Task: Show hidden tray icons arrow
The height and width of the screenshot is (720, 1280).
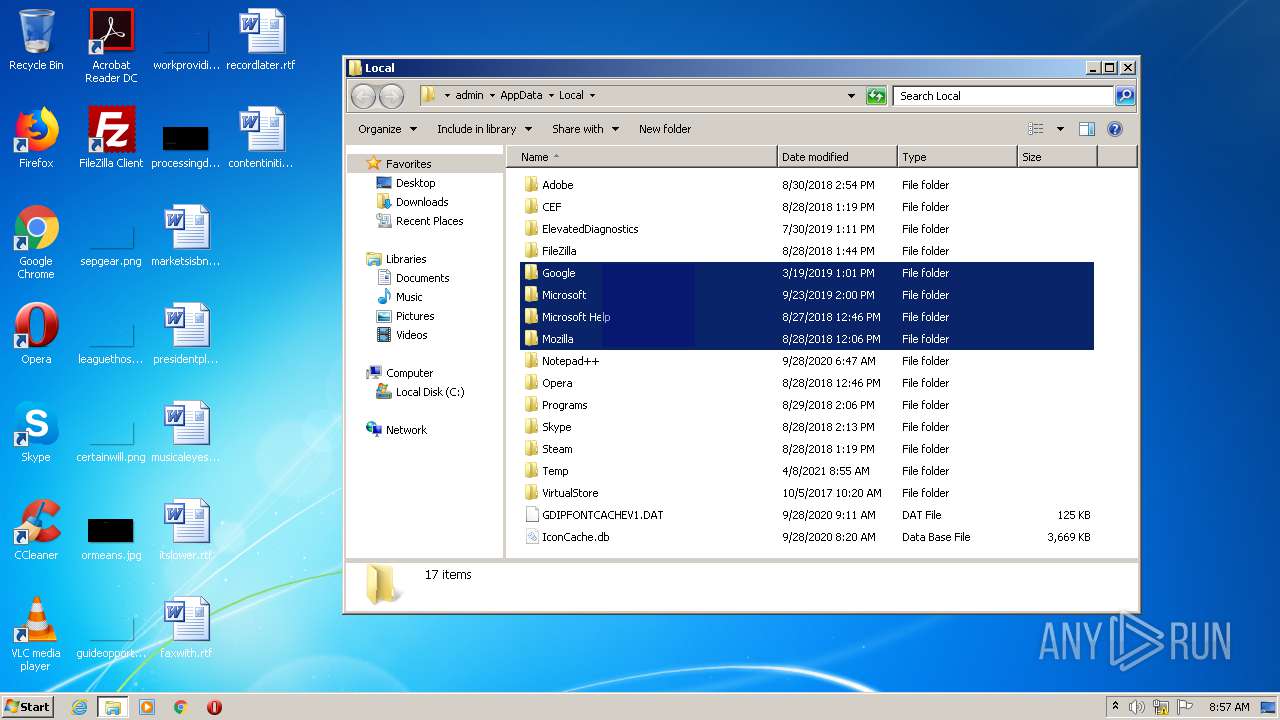Action: [x=1115, y=707]
